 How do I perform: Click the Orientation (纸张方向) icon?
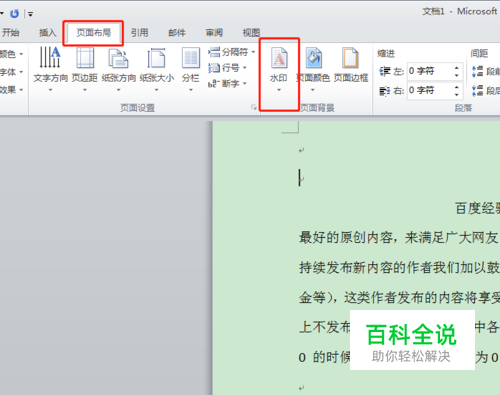tap(118, 58)
